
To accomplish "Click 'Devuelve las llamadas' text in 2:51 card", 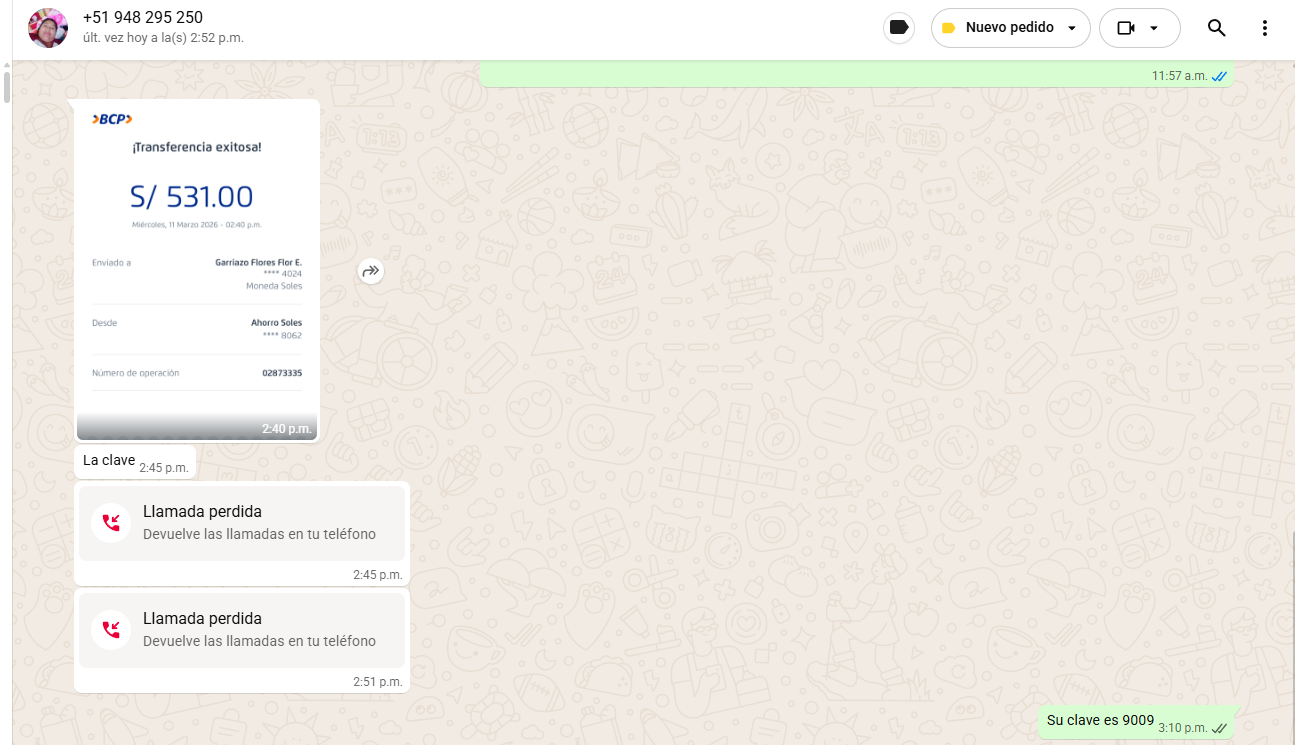I will 259,641.
